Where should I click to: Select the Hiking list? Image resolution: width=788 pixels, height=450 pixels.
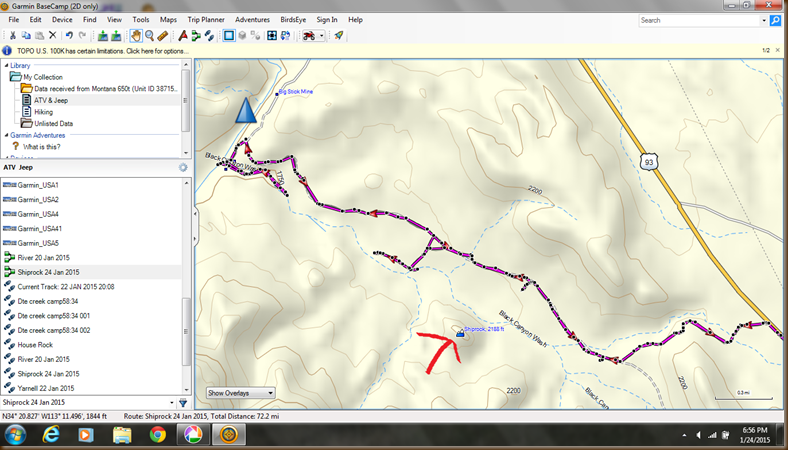pos(43,112)
